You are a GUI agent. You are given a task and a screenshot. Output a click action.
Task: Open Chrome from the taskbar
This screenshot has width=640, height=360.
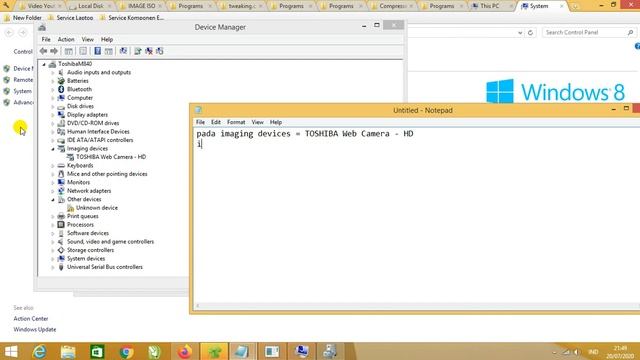127,351
